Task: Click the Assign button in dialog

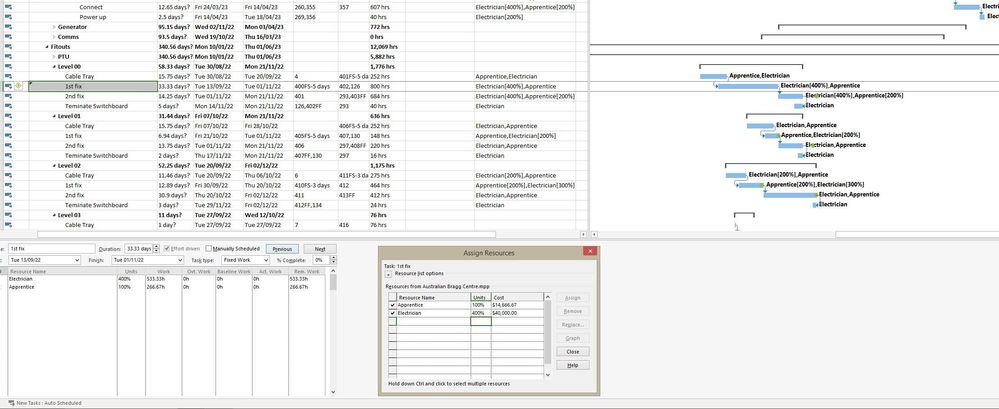Action: click(x=573, y=298)
